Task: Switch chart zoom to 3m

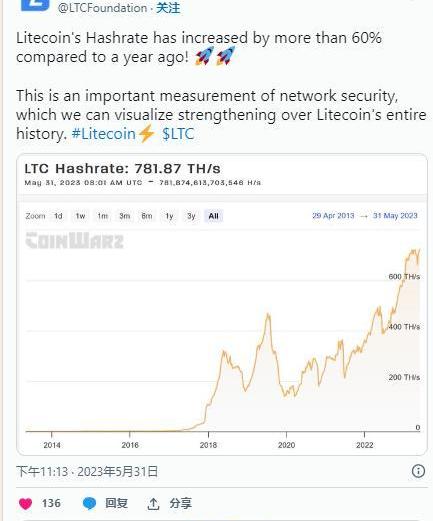Action: 125,216
